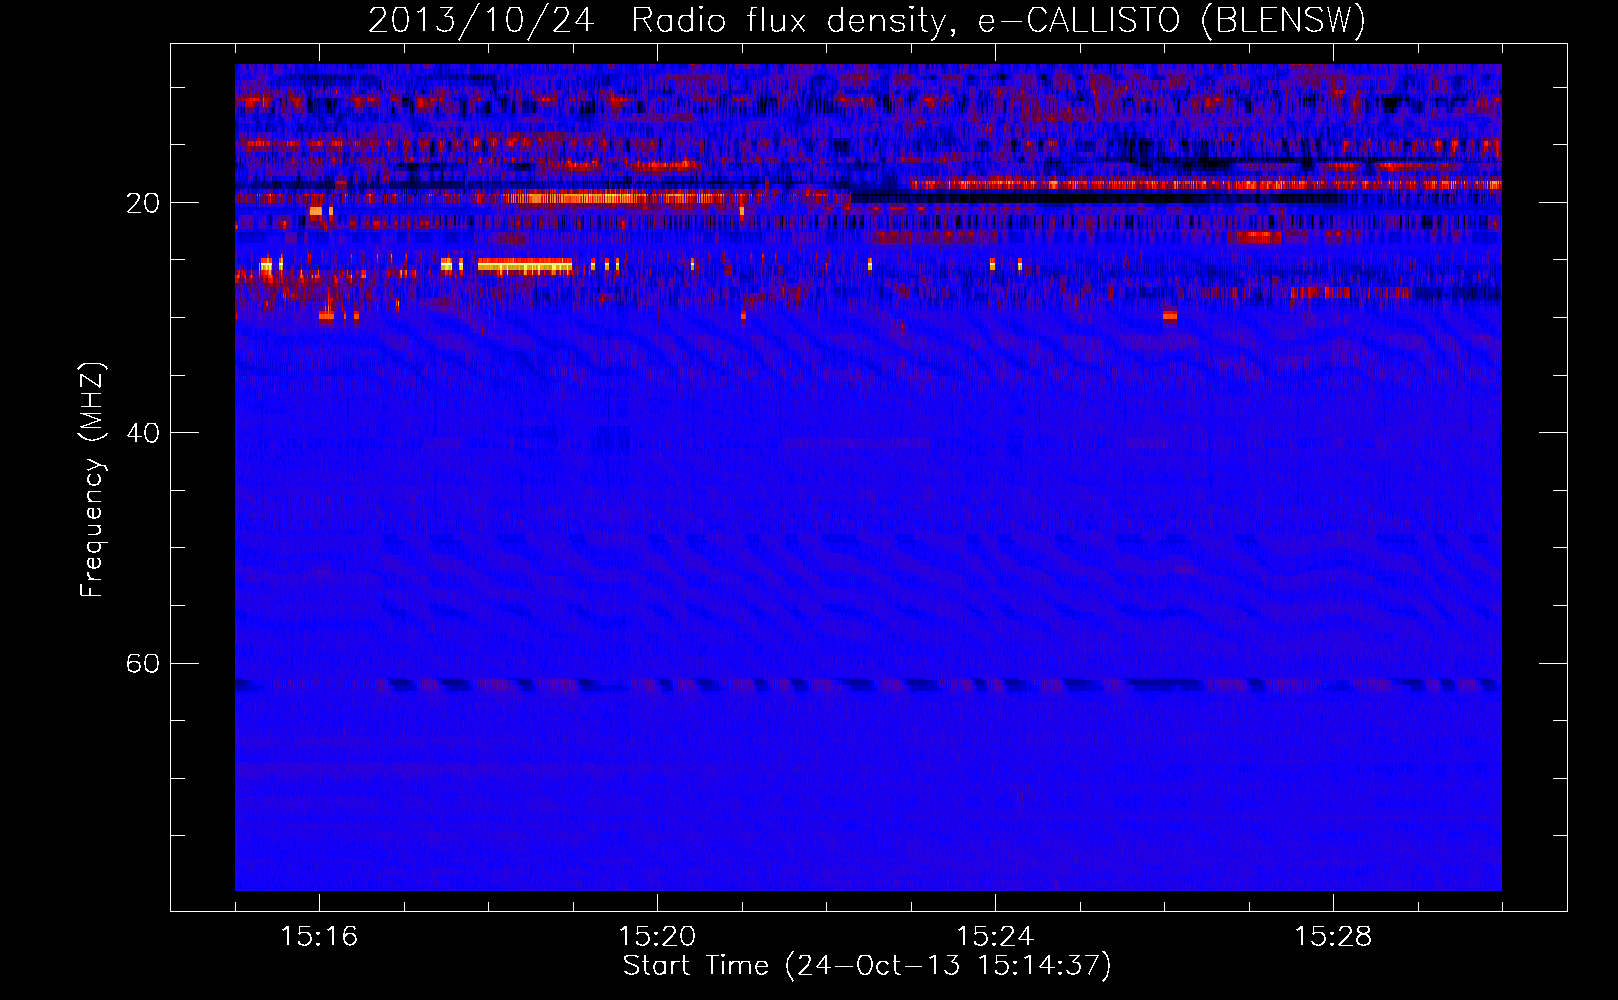This screenshot has height=1000, width=1618.
Task: Click the plot title mentioning e-CALLISTO (BLENSW)
Action: coord(867,20)
